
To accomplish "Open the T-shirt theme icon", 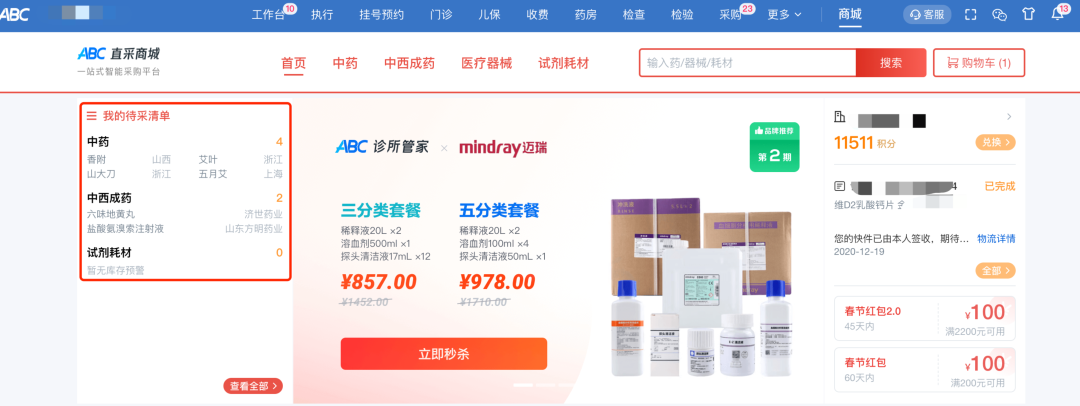I will (x=1028, y=14).
